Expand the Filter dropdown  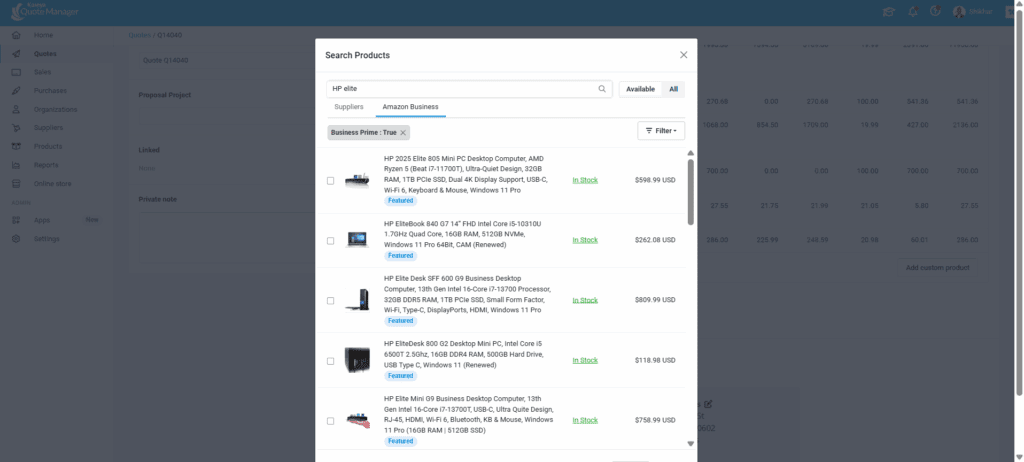pyautogui.click(x=661, y=130)
